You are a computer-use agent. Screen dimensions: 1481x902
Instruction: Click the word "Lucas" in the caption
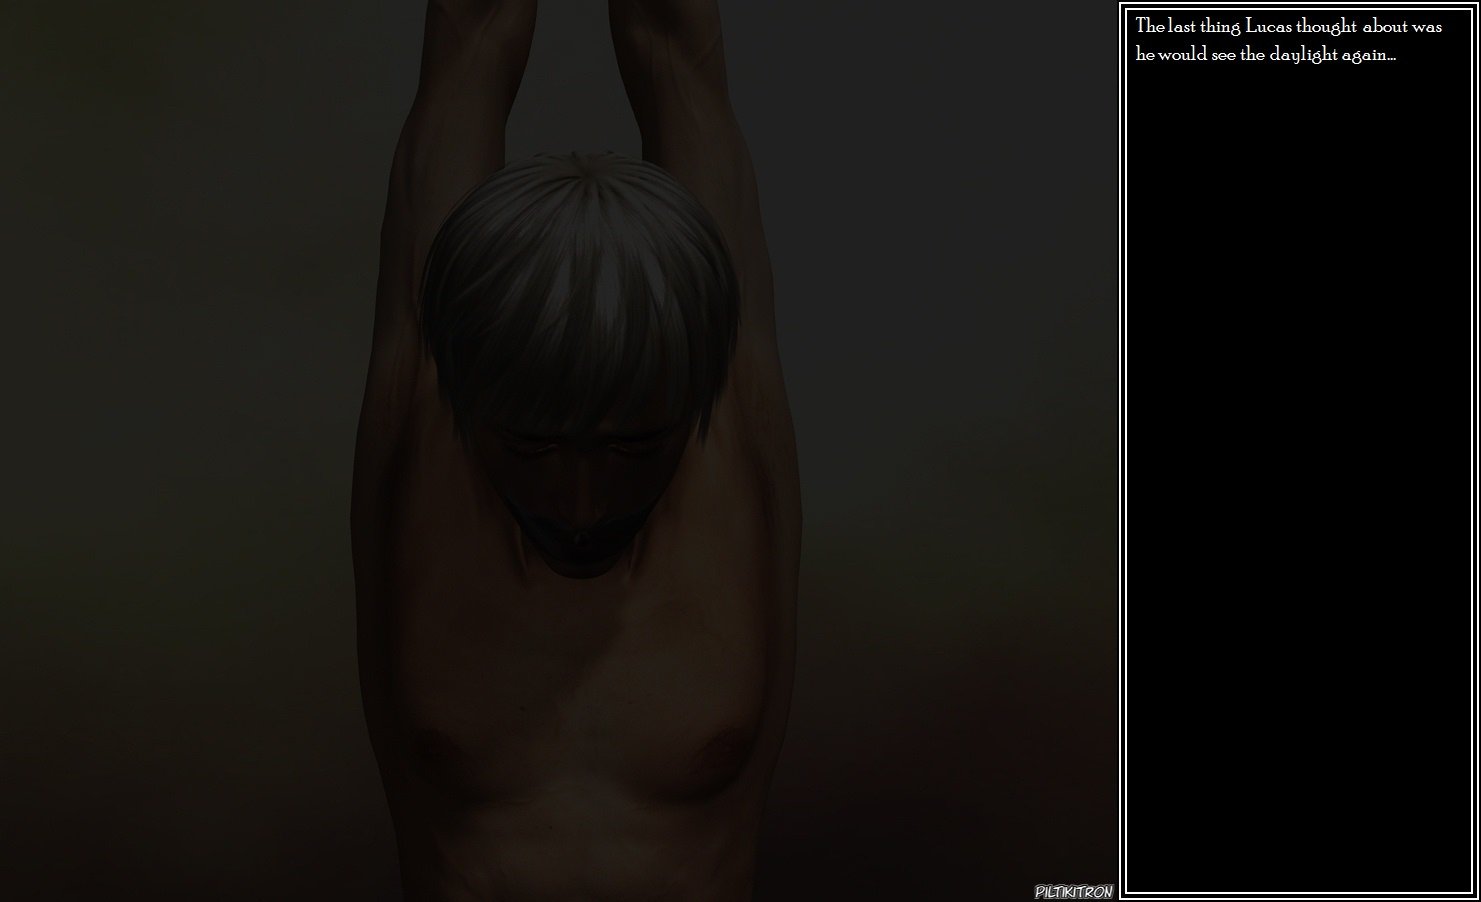1269,27
